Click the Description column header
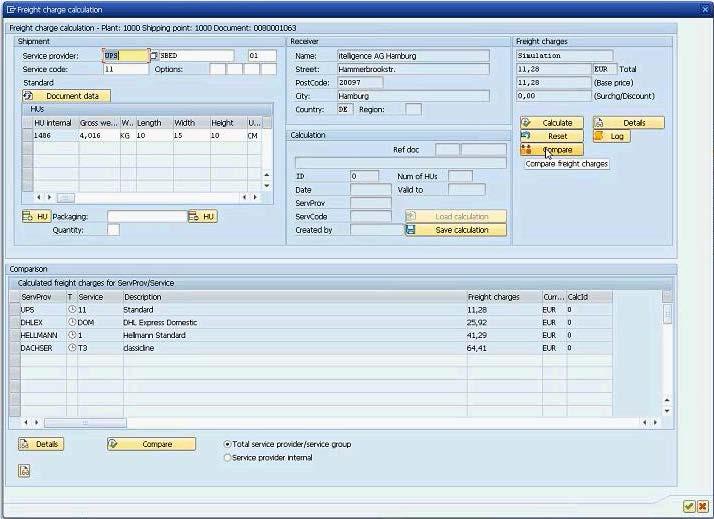714x519 pixels. 295,297
